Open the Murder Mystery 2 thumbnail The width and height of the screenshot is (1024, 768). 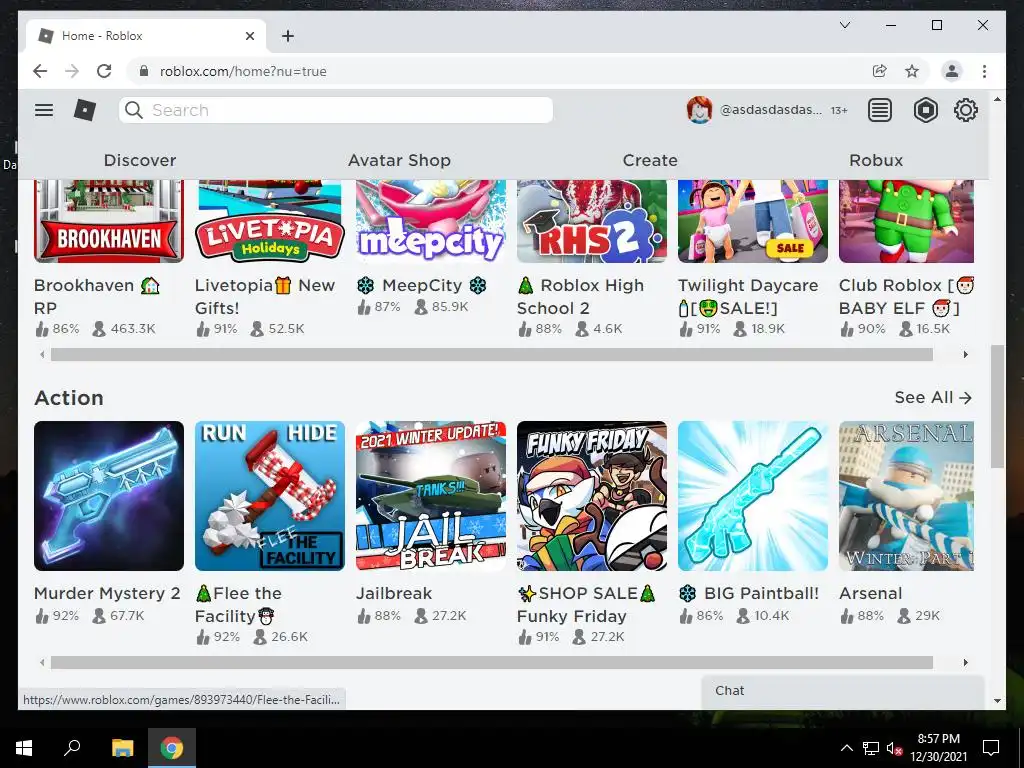(109, 496)
